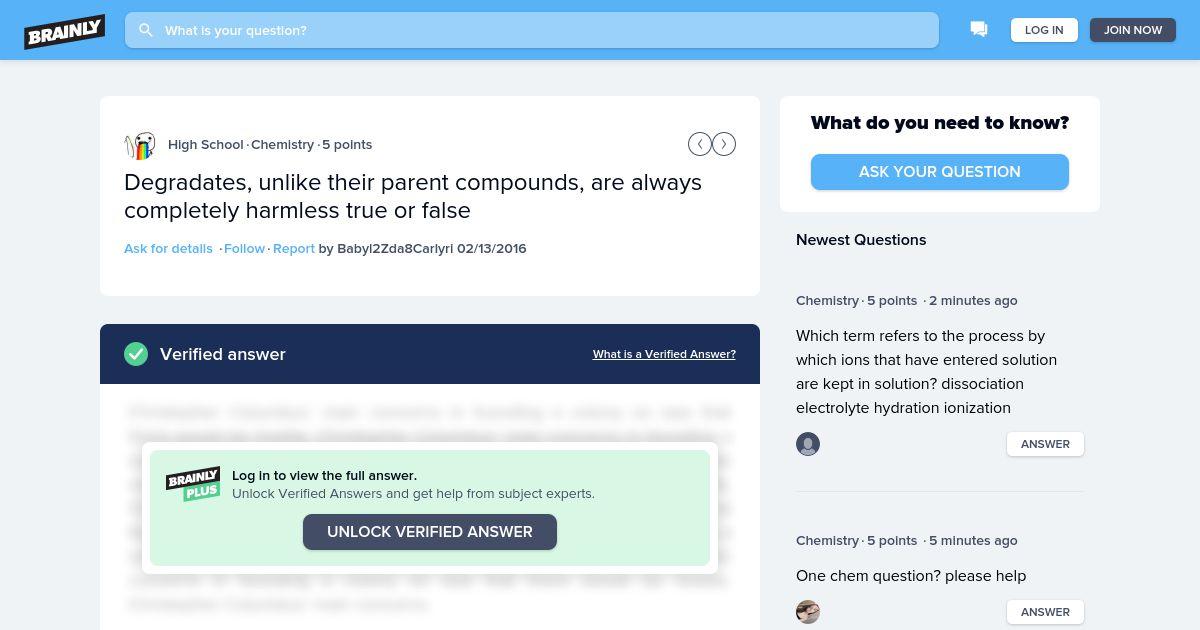Click the asker's rainbow avatar
Image resolution: width=1200 pixels, height=630 pixels.
click(x=140, y=145)
